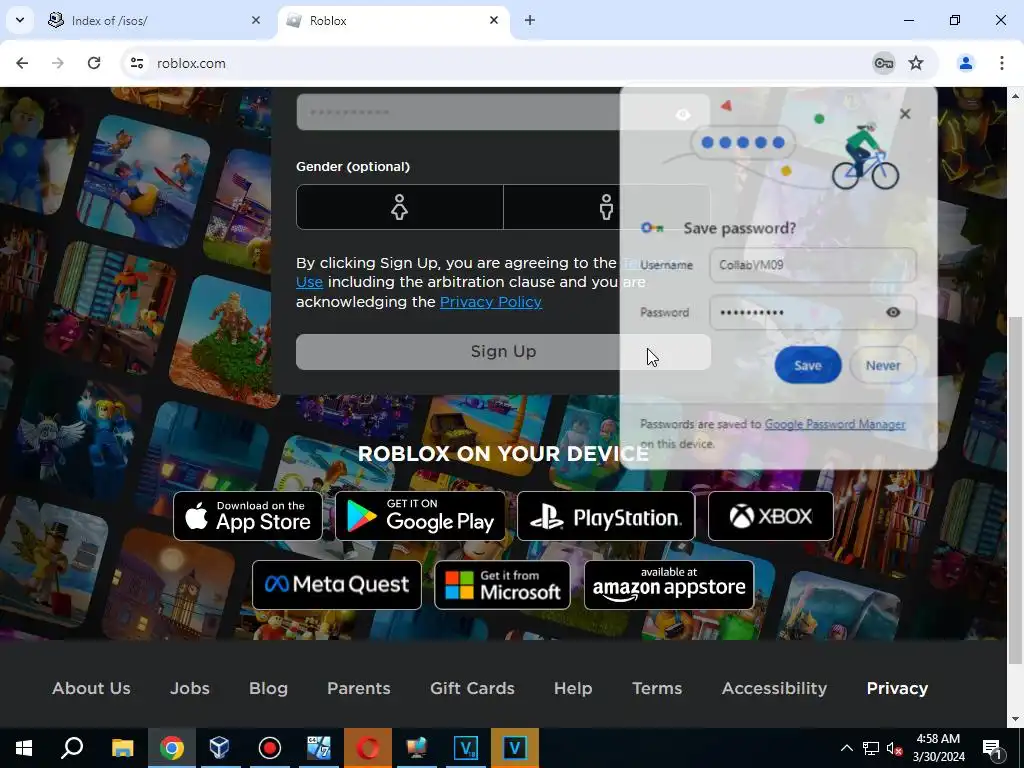Close the Roblox tab
The image size is (1024, 768).
pyautogui.click(x=494, y=20)
